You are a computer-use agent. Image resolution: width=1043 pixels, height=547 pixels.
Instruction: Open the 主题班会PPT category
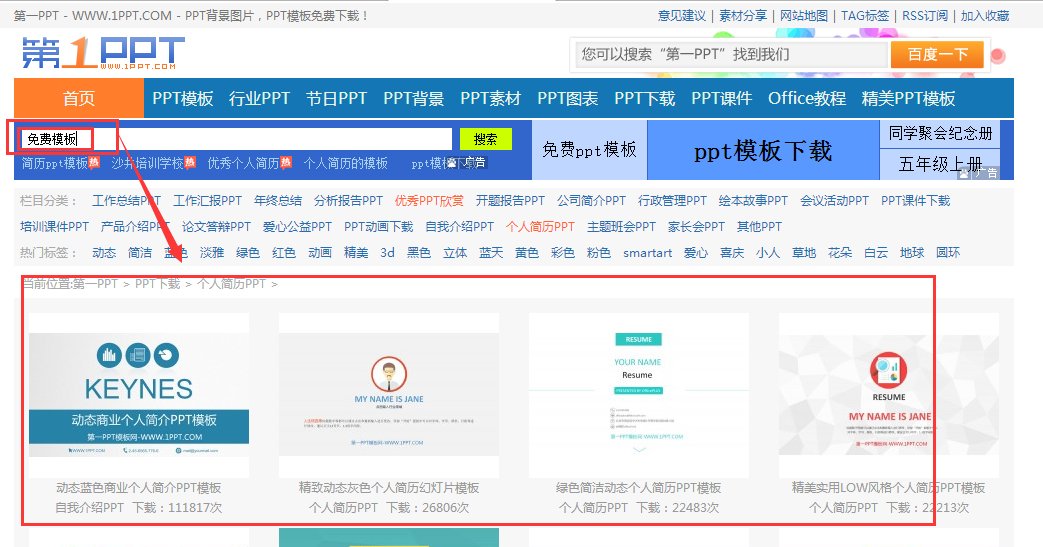coord(621,226)
